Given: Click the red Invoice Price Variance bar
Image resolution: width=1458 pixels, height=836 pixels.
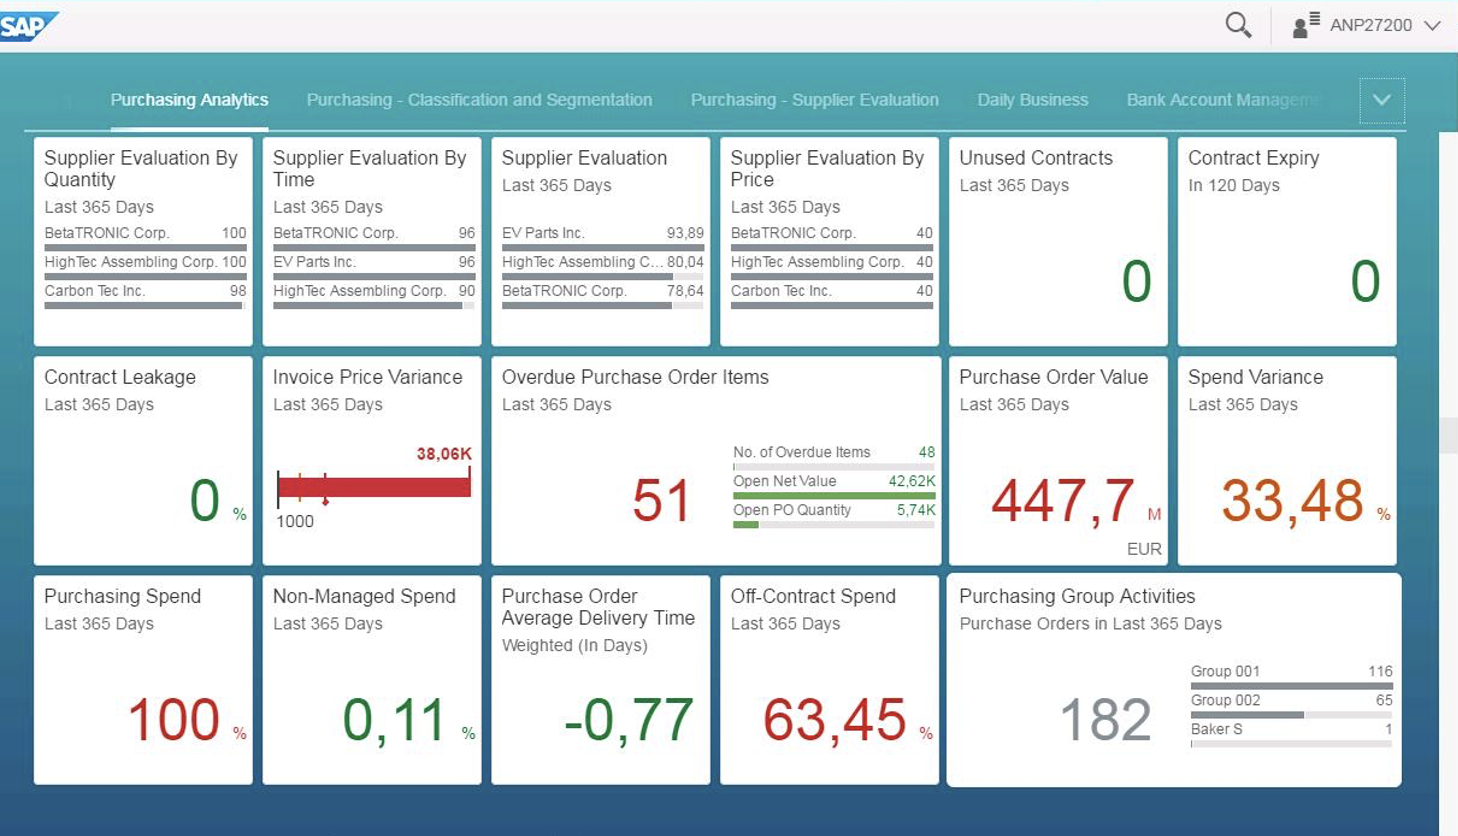Looking at the screenshot, I should (374, 487).
